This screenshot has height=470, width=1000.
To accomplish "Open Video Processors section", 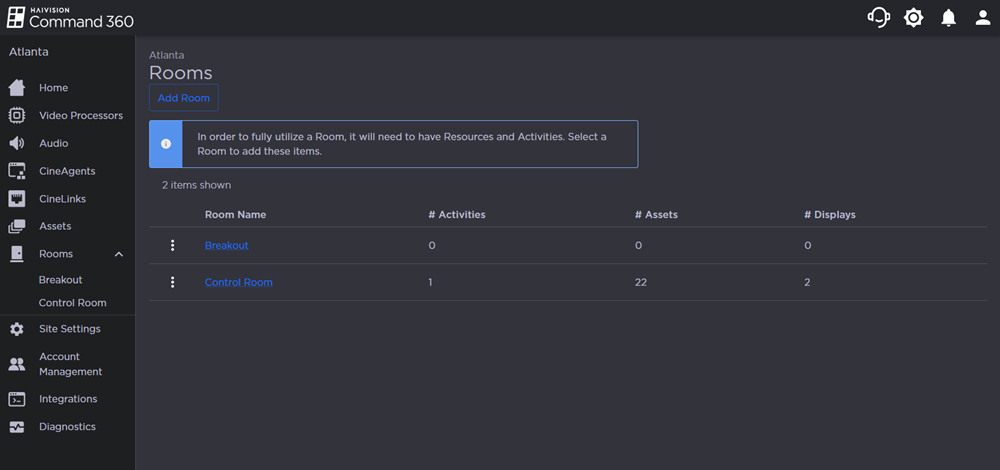I will pos(80,116).
